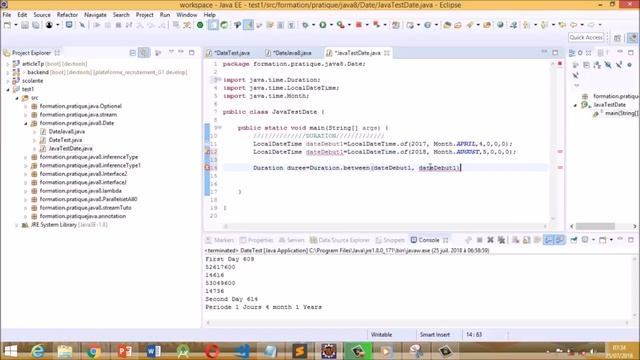Collapse the test1 project node
This screenshot has width=640, height=360.
[x=8, y=89]
